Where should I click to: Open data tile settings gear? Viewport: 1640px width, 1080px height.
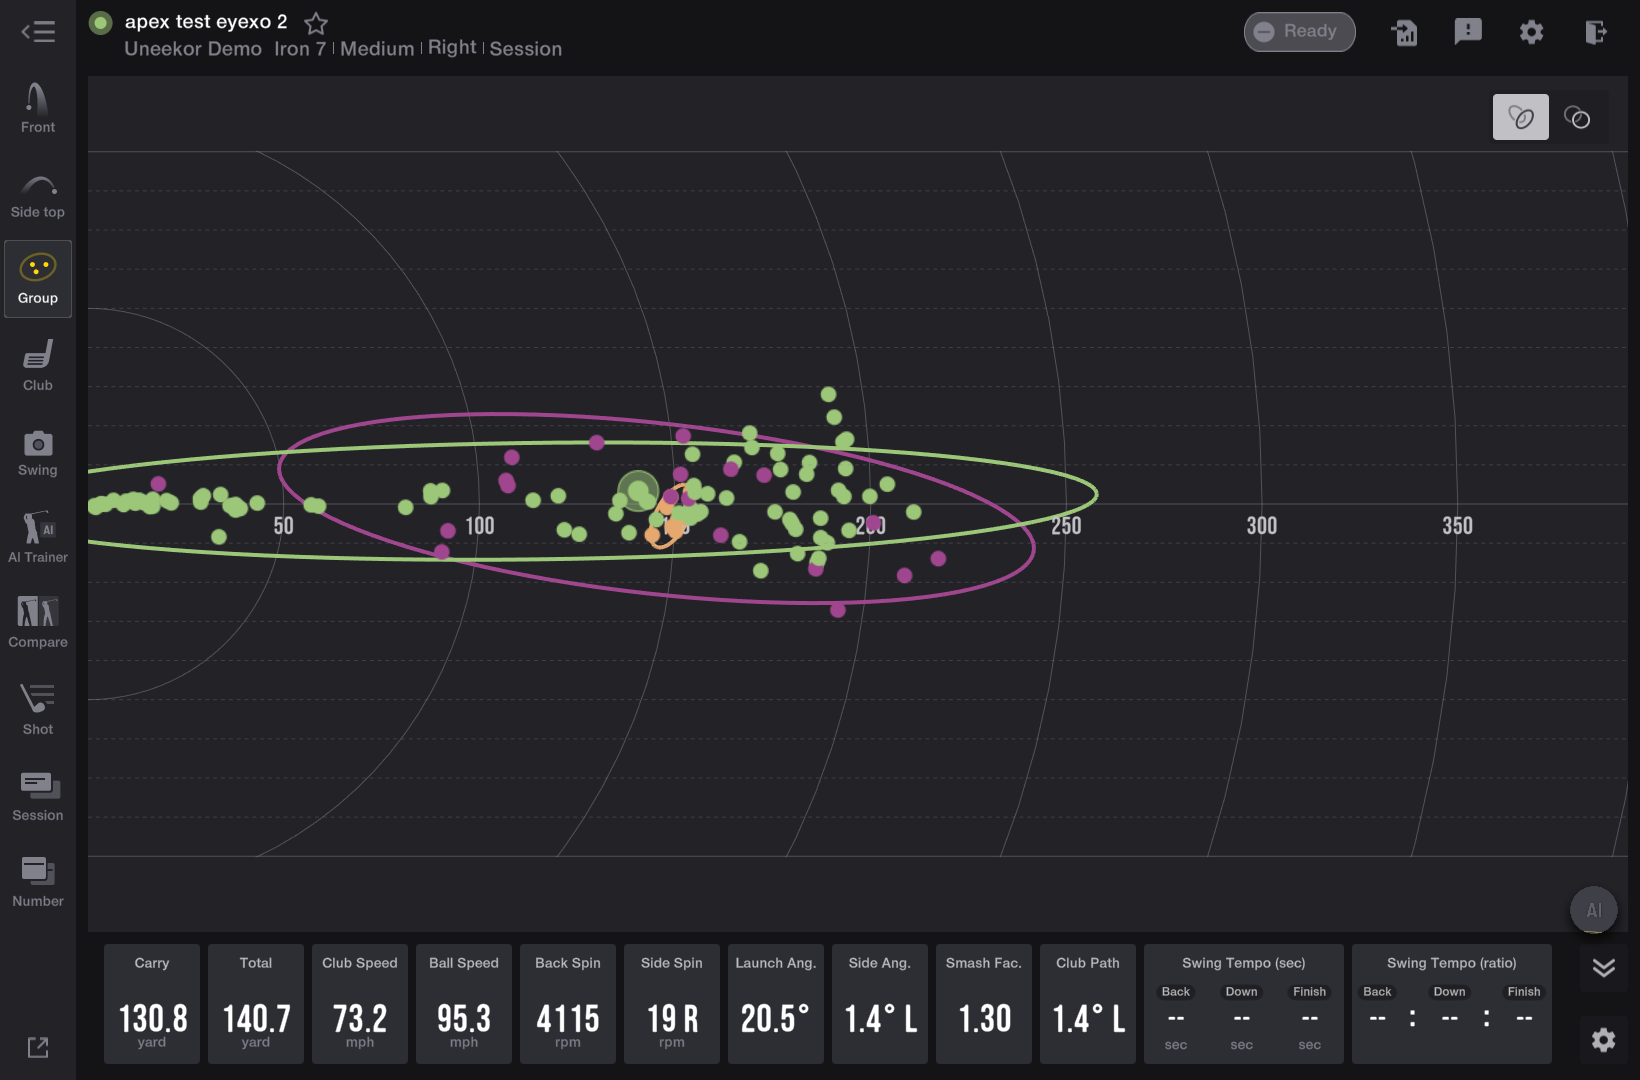(1603, 1040)
